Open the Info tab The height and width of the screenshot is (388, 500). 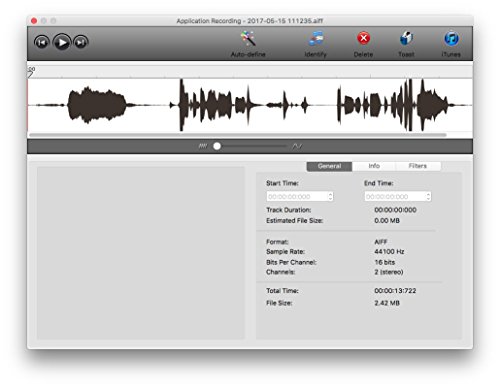374,166
